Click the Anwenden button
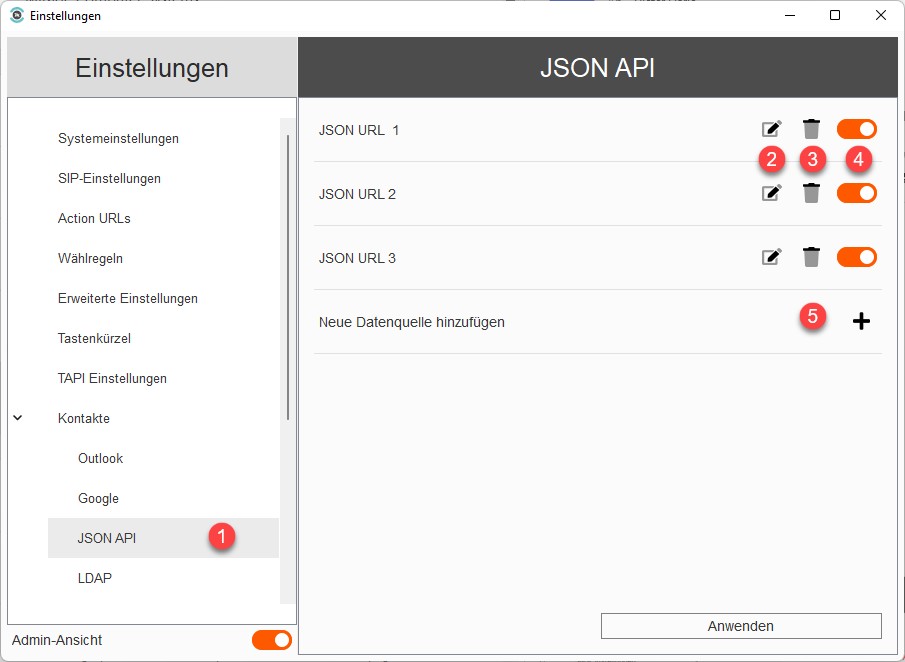 [x=741, y=626]
